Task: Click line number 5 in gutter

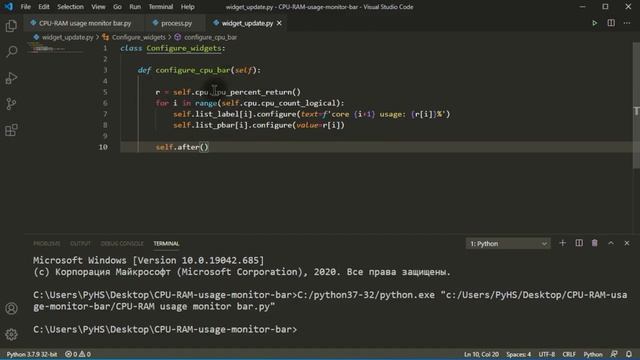Action: pyautogui.click(x=105, y=92)
